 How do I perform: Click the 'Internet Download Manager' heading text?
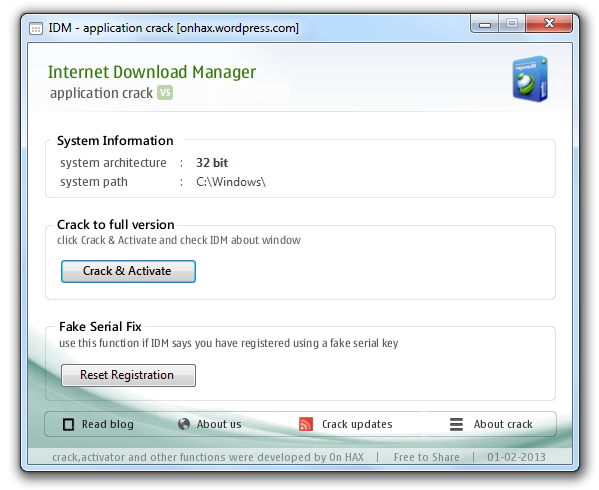point(152,72)
